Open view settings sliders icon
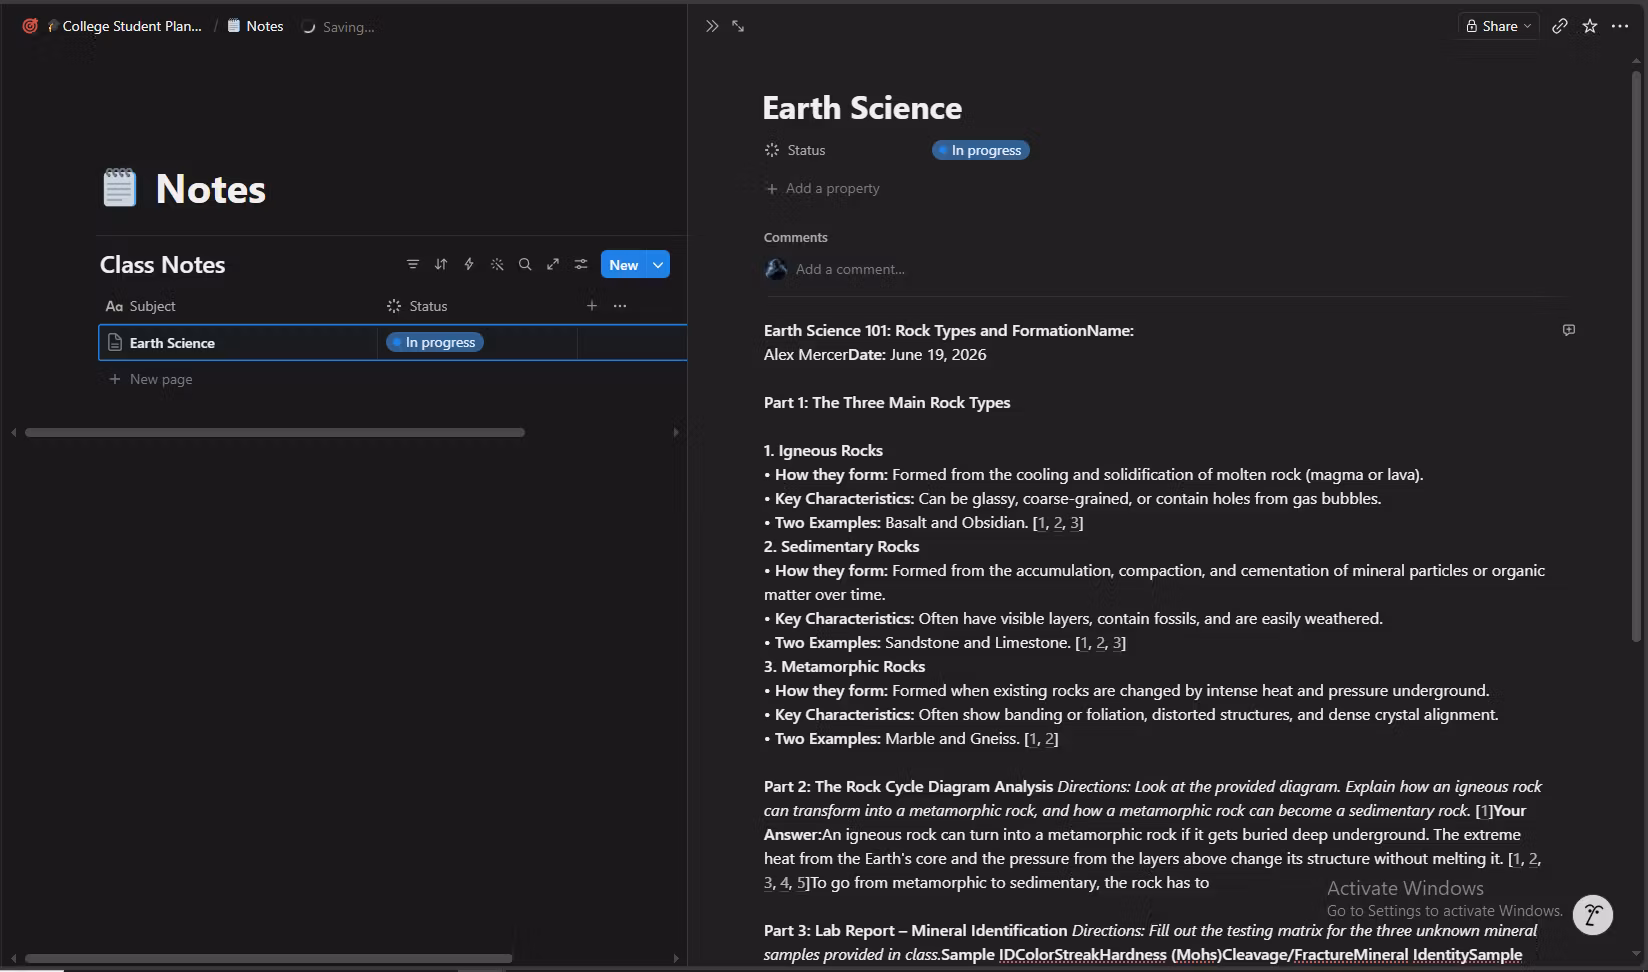The image size is (1648, 972). pyautogui.click(x=581, y=264)
